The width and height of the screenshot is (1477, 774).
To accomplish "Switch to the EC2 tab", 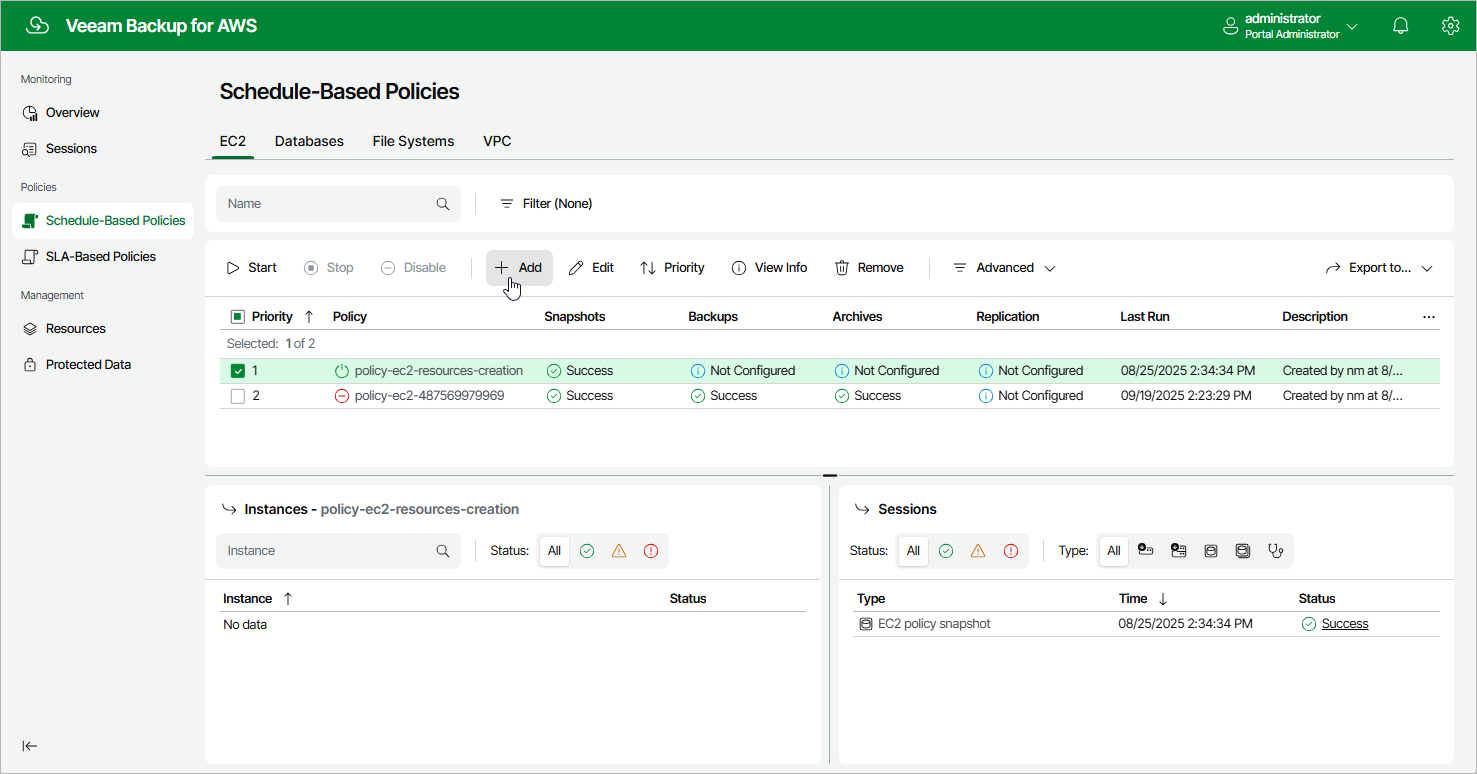I will [233, 142].
